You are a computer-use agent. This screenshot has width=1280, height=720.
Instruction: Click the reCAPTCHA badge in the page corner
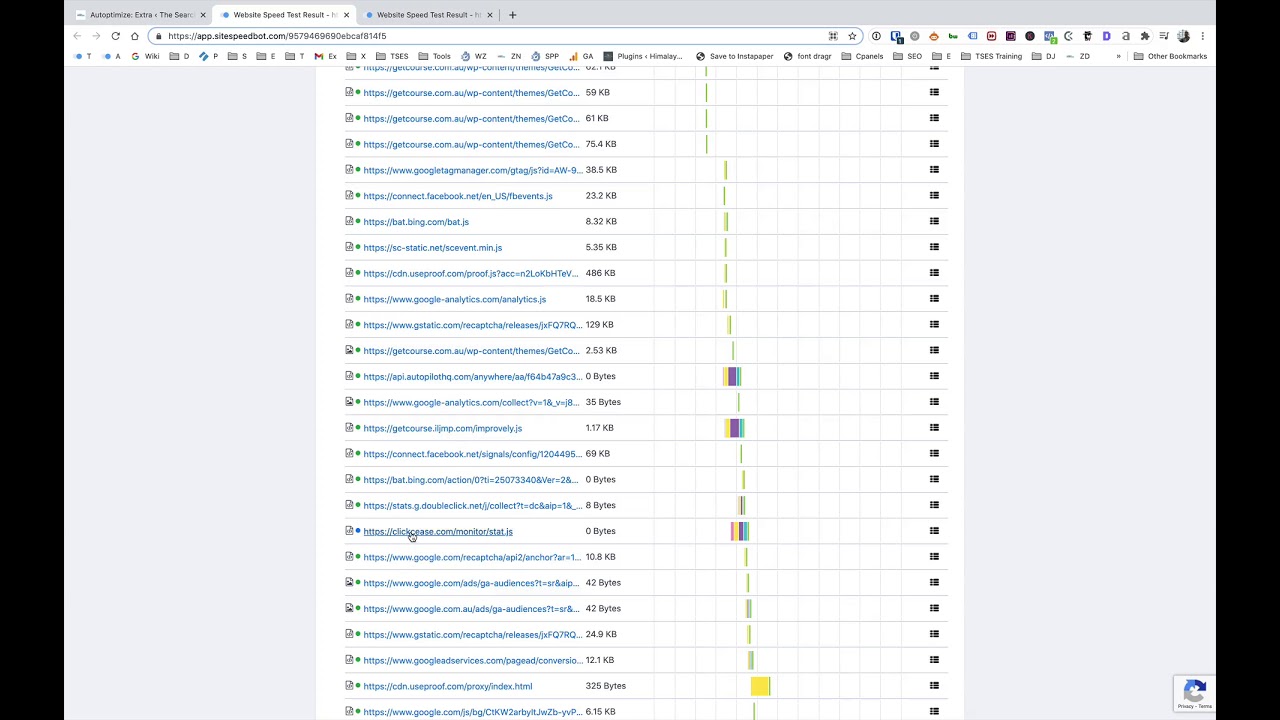point(1195,694)
